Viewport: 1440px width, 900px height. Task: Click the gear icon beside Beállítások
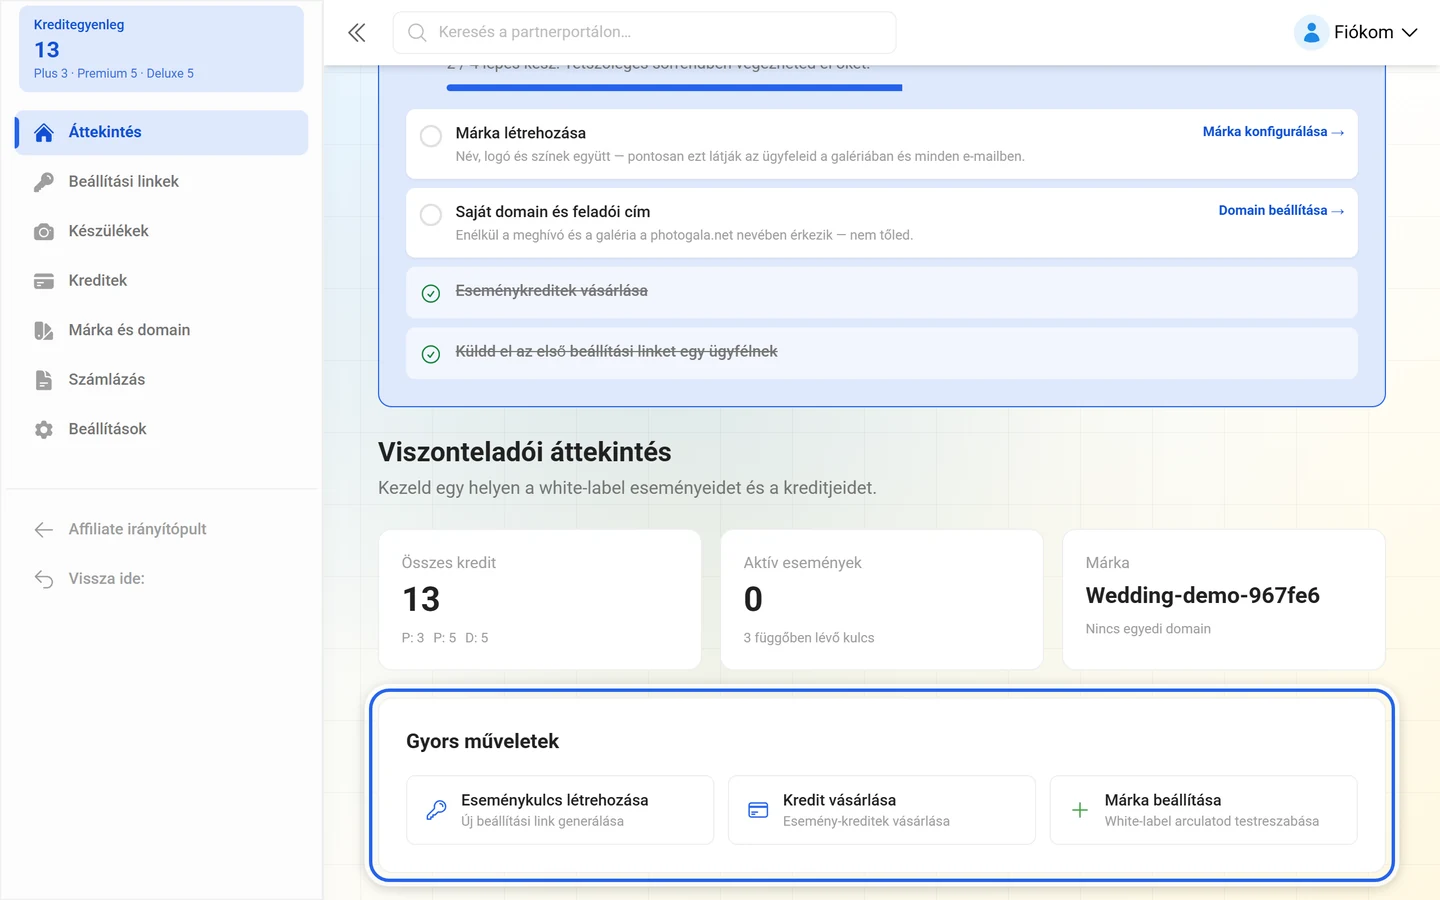click(44, 430)
